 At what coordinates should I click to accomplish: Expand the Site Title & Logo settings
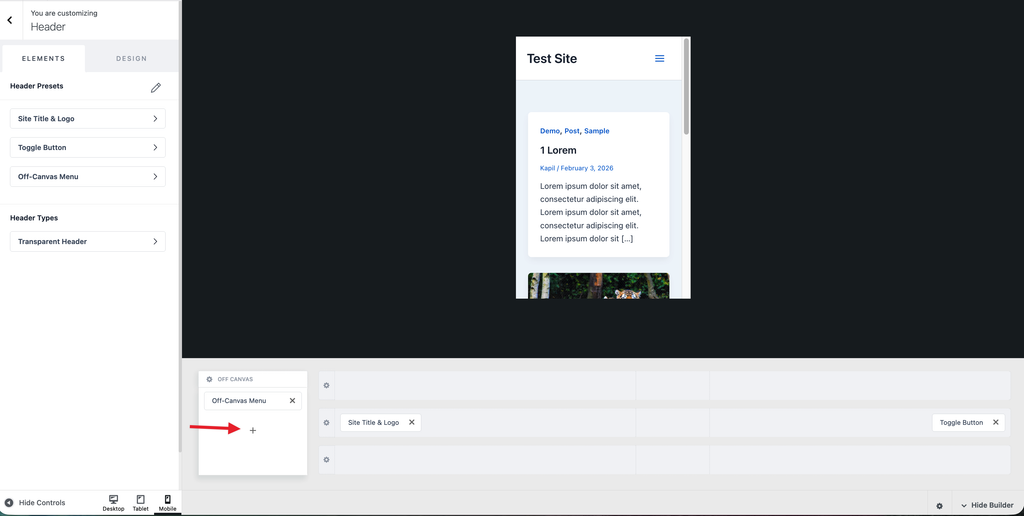pyautogui.click(x=88, y=119)
